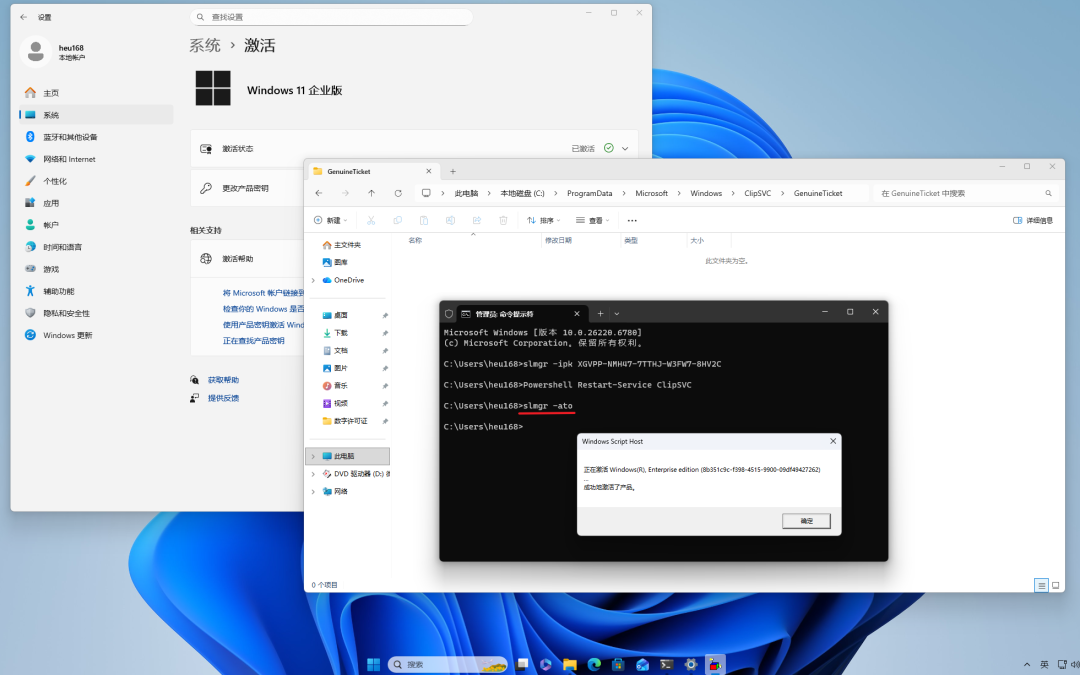This screenshot has width=1080, height=675.
Task: Click the Delete icon in File Explorer toolbar
Action: pos(503,220)
